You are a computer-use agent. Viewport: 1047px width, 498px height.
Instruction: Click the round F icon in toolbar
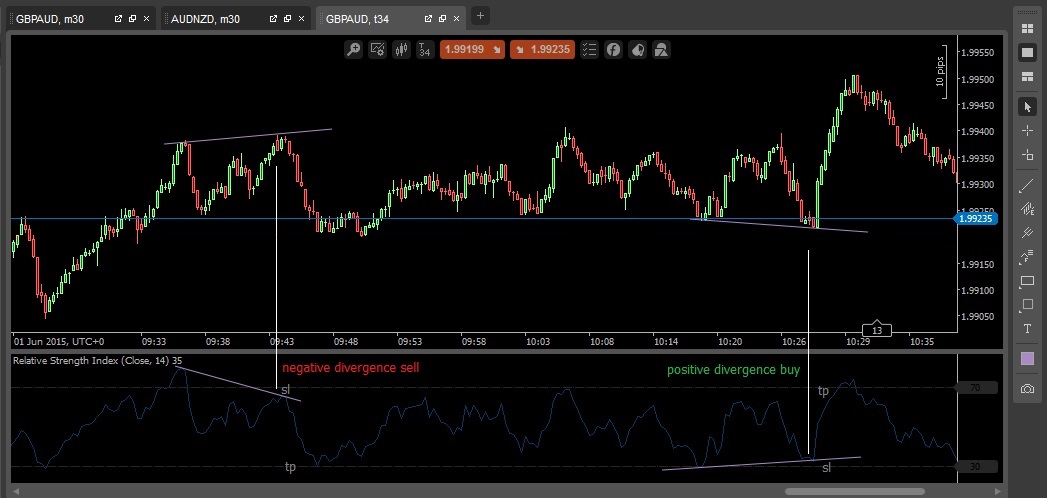click(613, 49)
